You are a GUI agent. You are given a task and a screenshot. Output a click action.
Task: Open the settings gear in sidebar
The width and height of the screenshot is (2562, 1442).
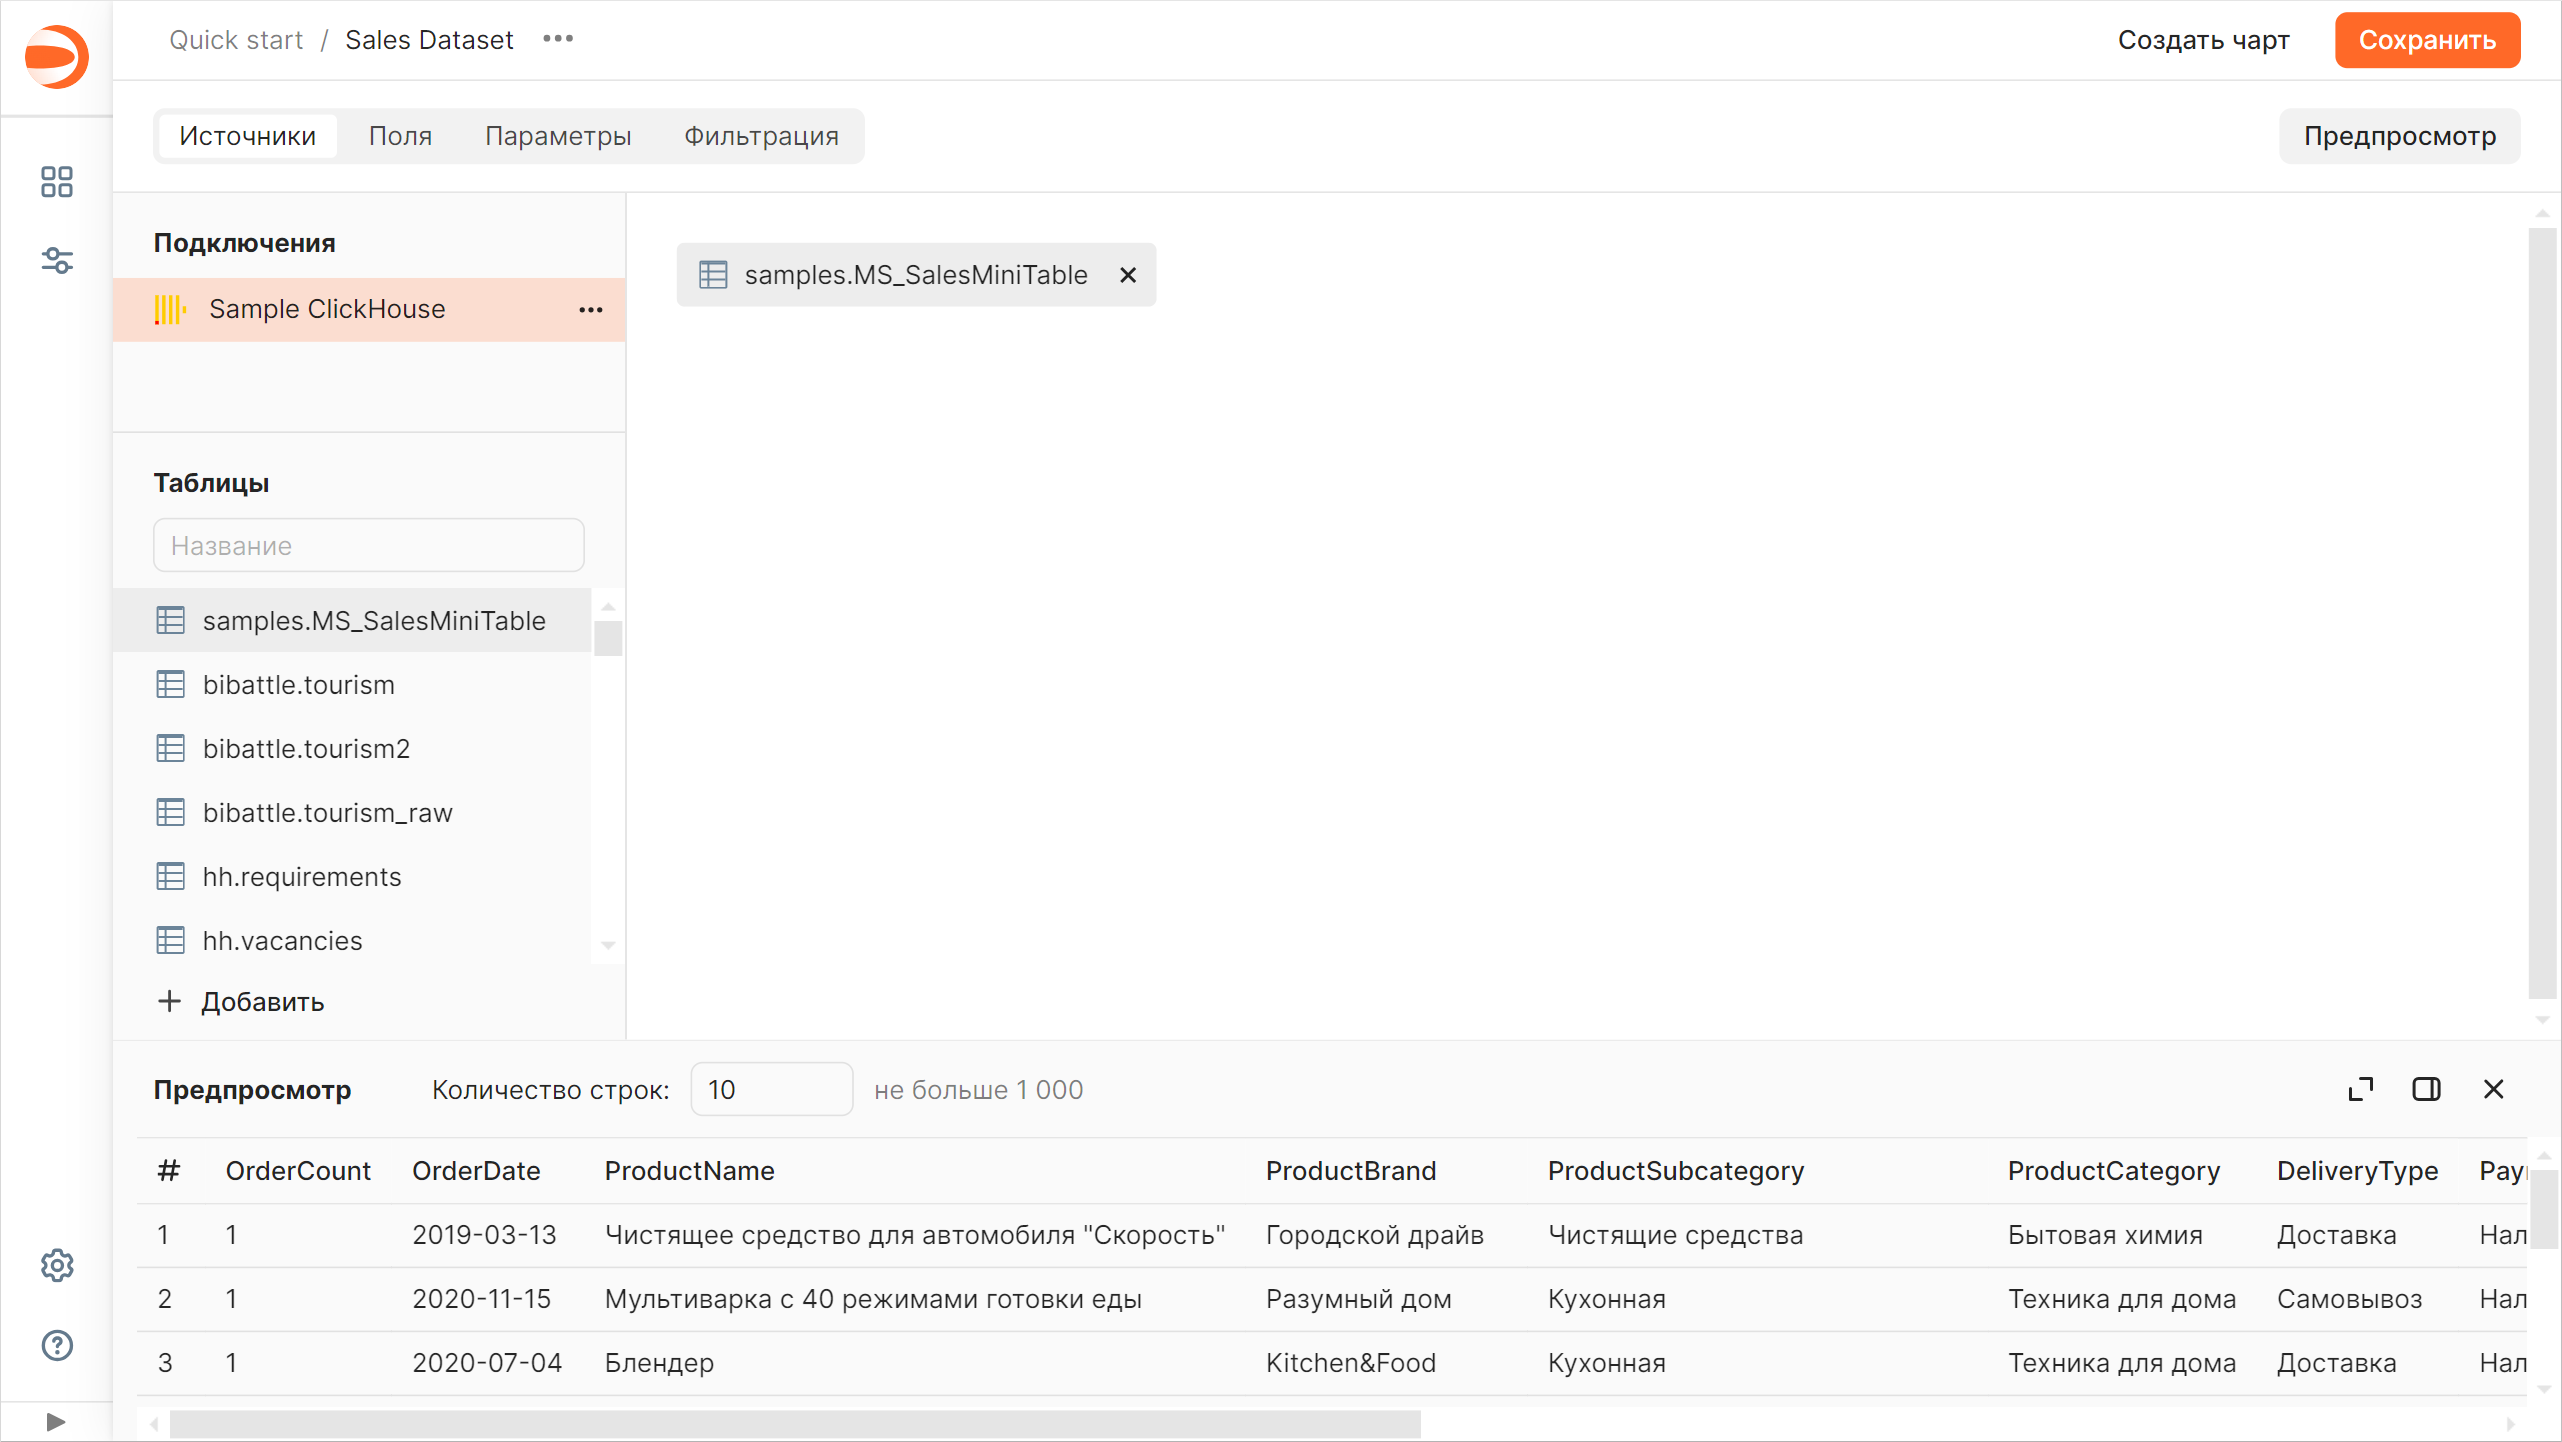tap(57, 1265)
